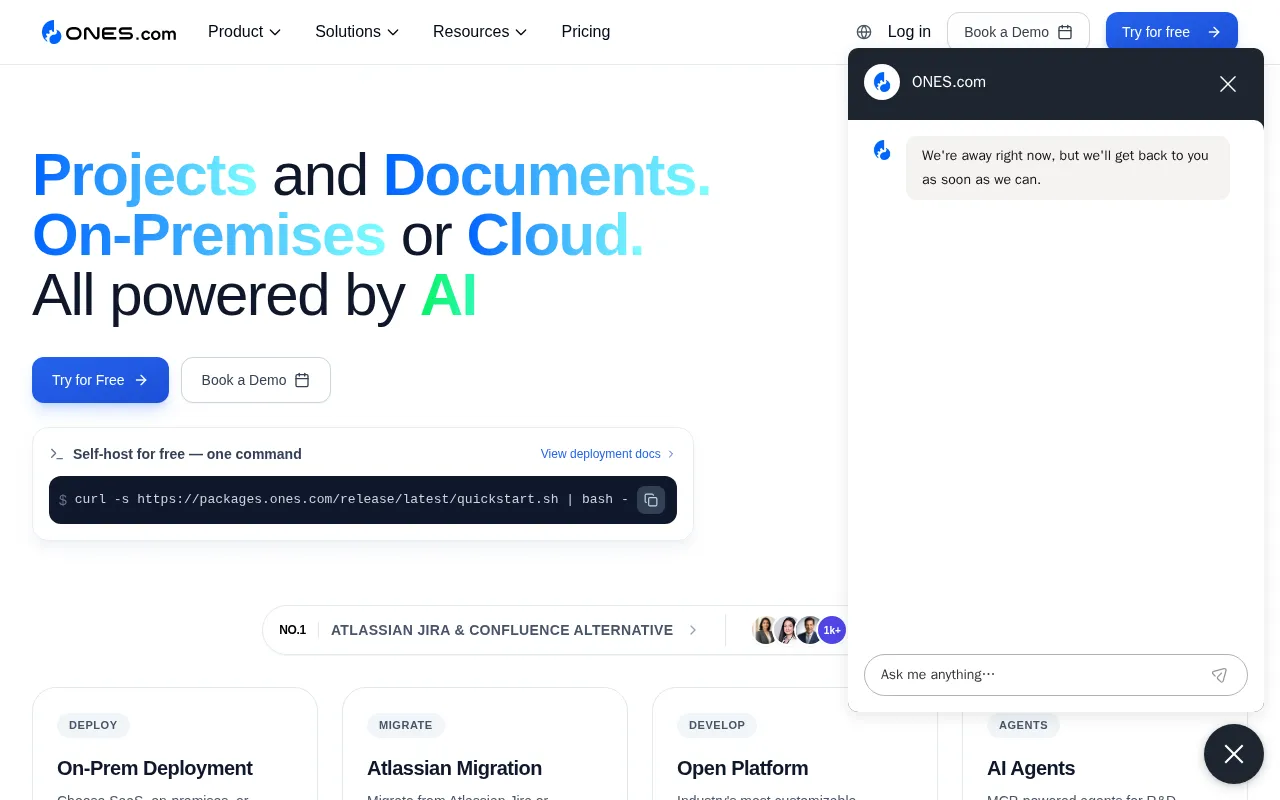Image resolution: width=1280 pixels, height=800 pixels.
Task: Open the language globe selector
Action: (864, 32)
